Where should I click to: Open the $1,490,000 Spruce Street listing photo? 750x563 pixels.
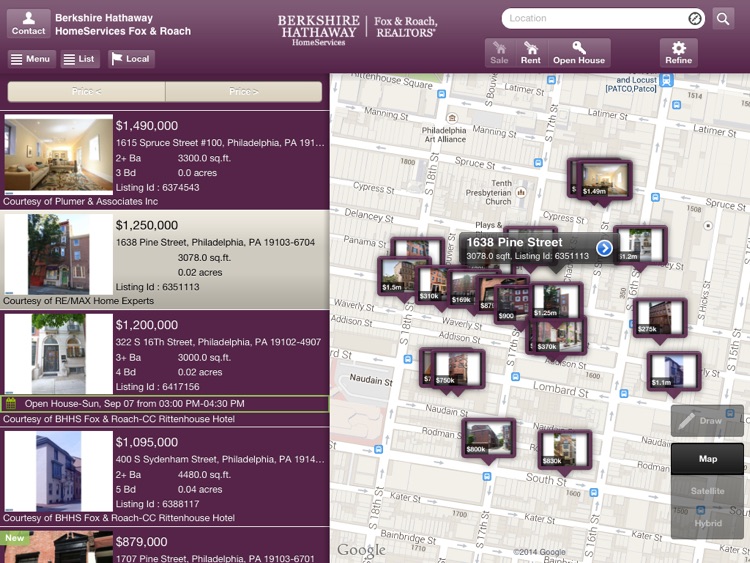pyautogui.click(x=58, y=155)
